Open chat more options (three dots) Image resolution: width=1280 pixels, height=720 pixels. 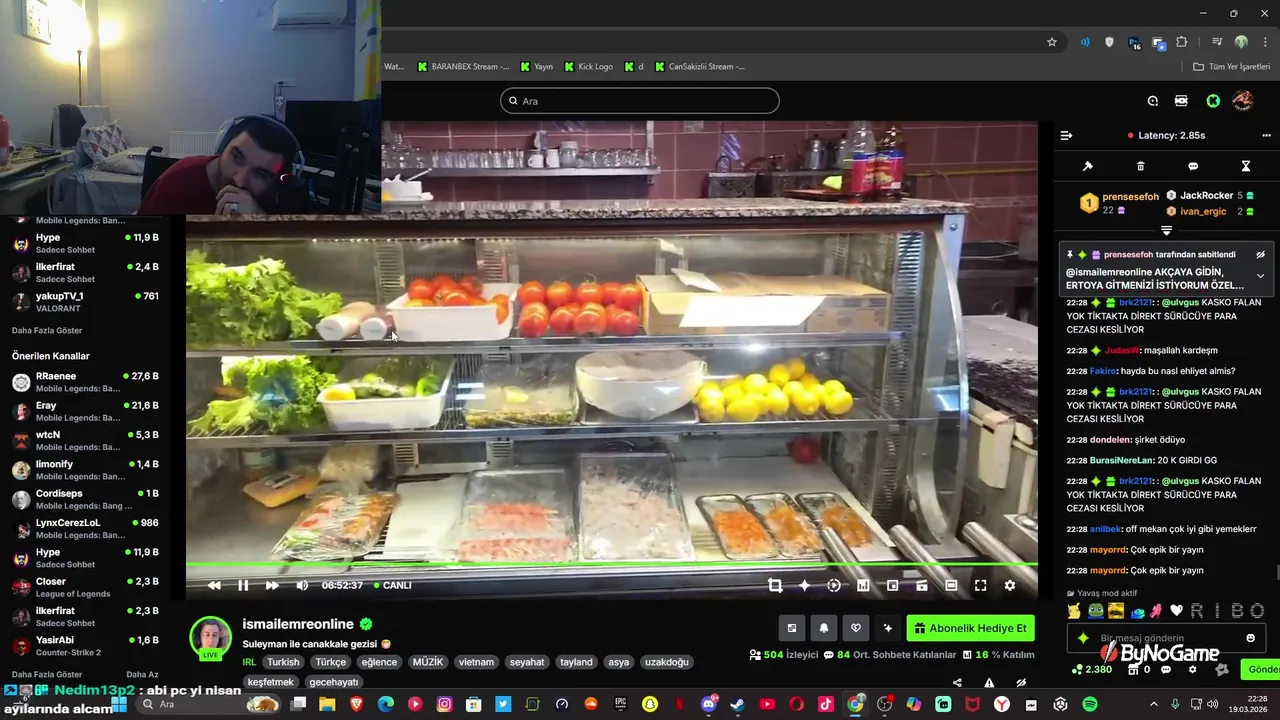pyautogui.click(x=1266, y=135)
